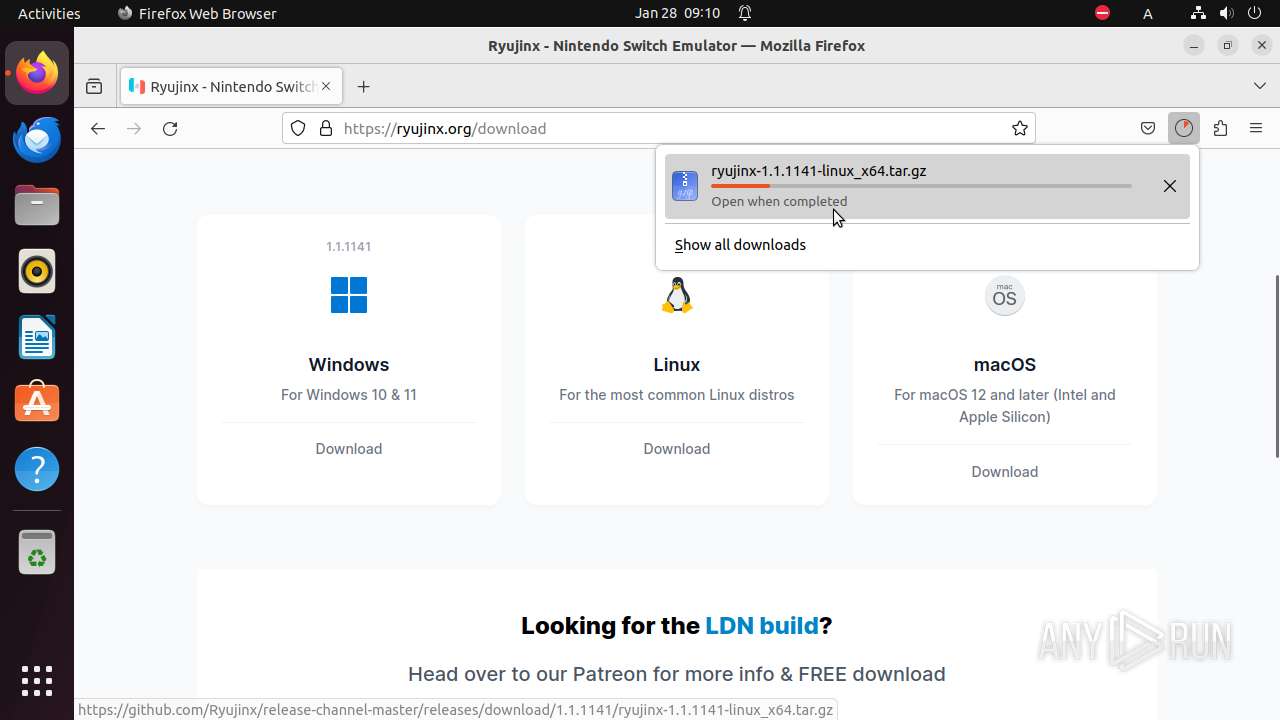The image size is (1280, 720).
Task: Click the macOS logo icon
Action: [x=1005, y=296]
